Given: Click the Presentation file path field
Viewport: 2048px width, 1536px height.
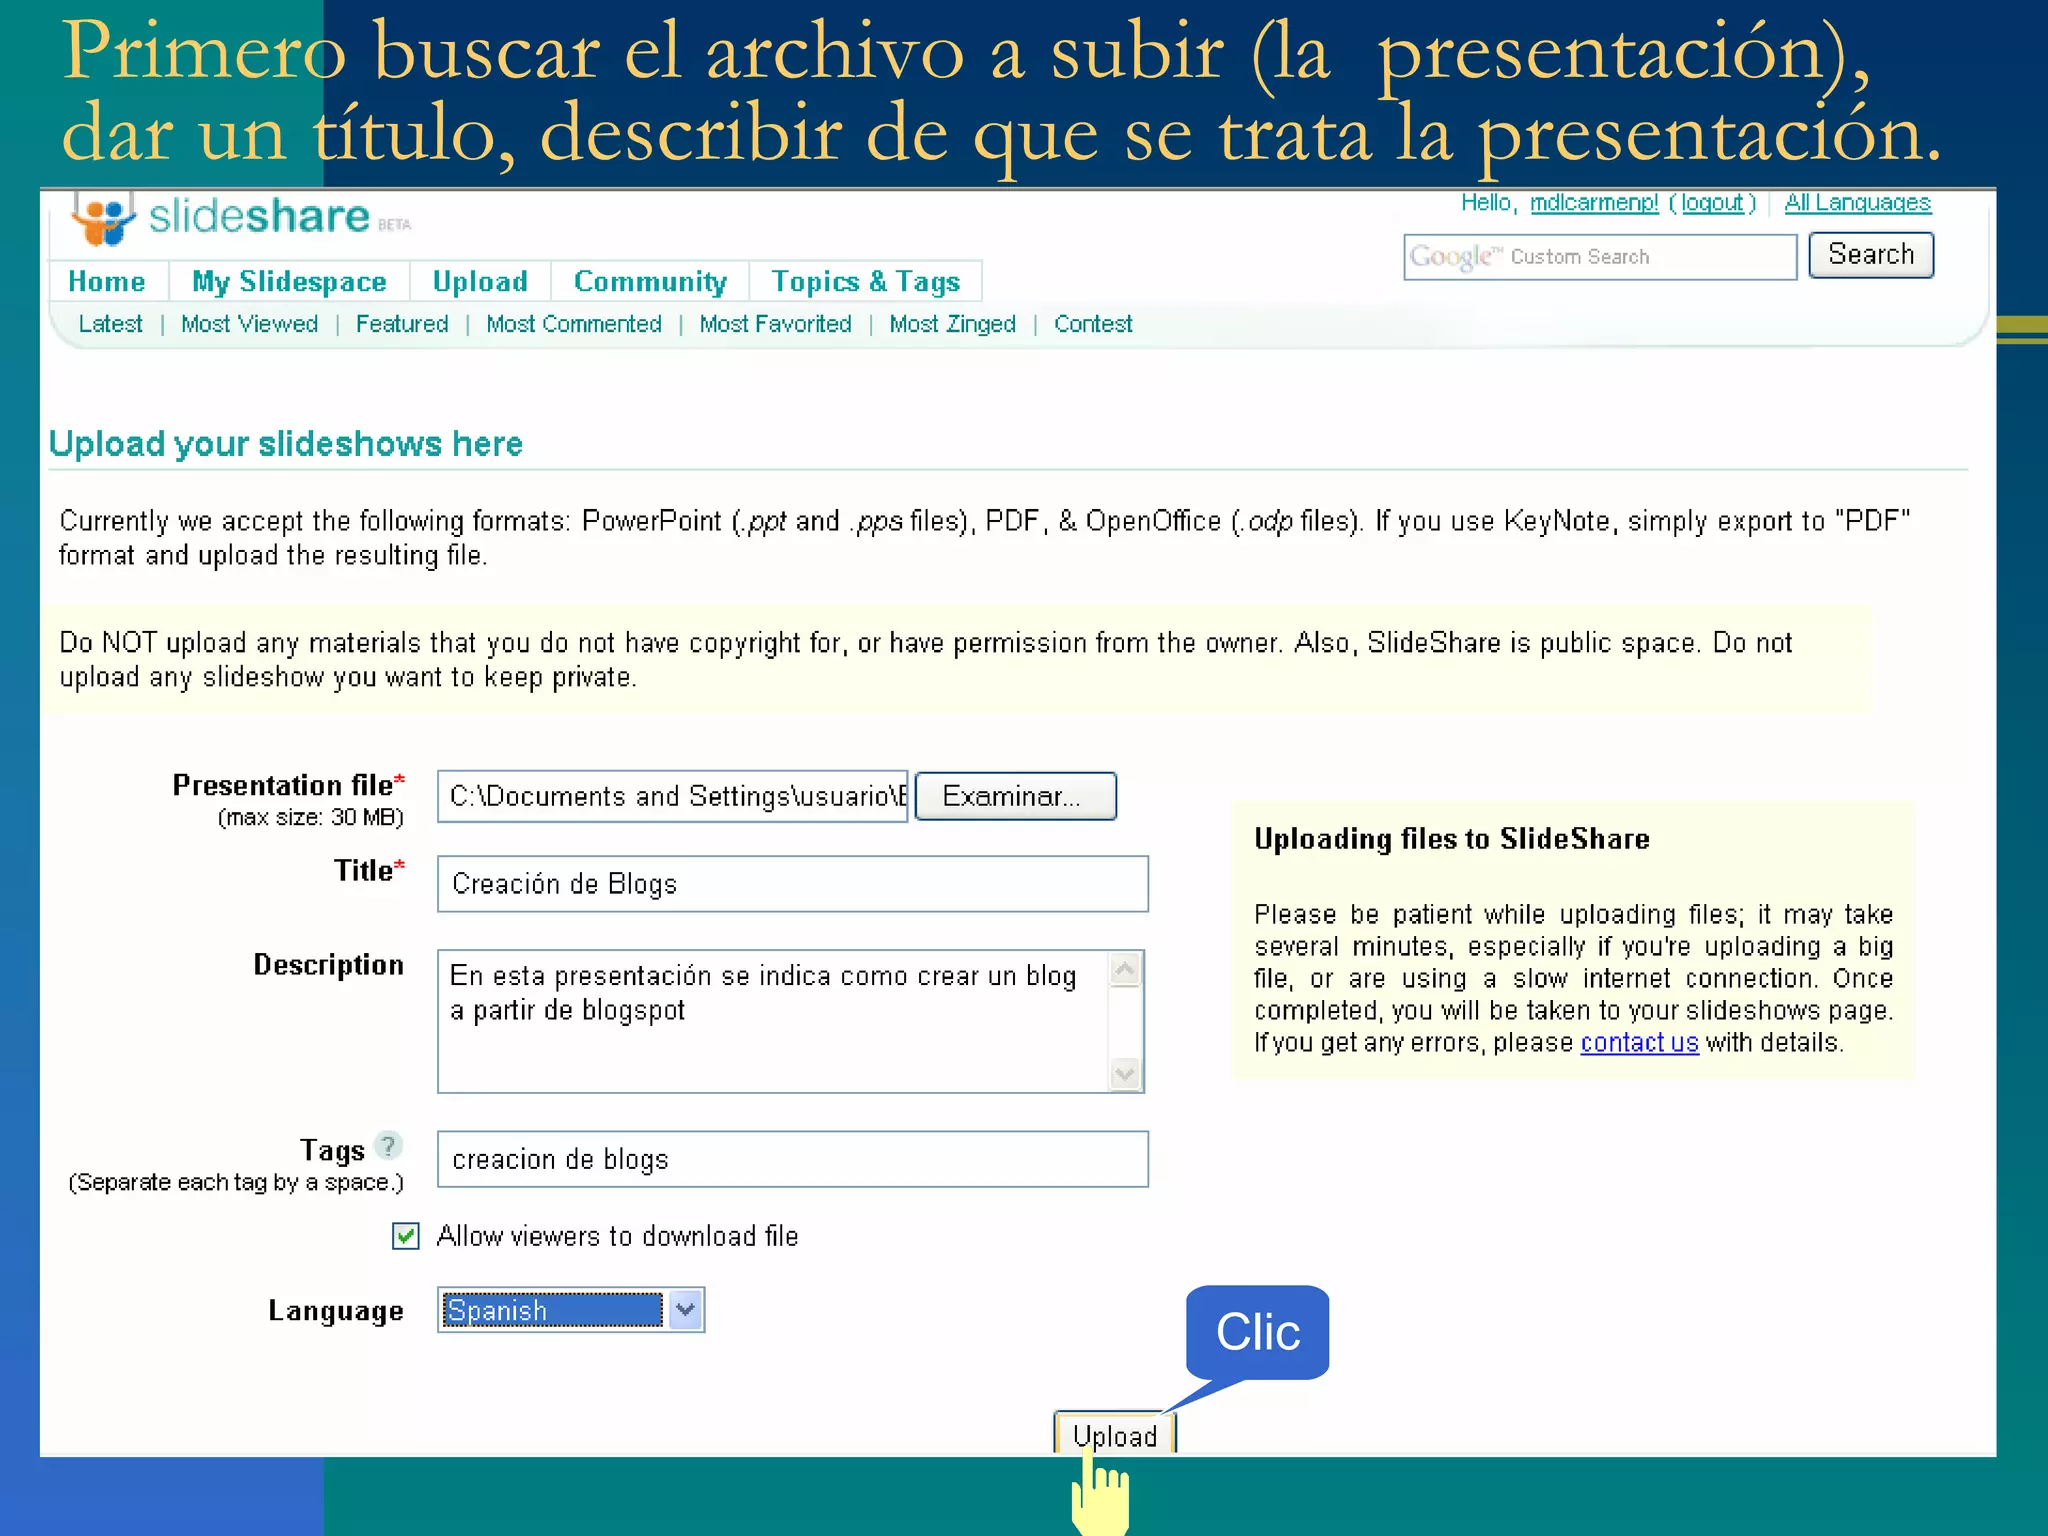Looking at the screenshot, I should tap(672, 796).
